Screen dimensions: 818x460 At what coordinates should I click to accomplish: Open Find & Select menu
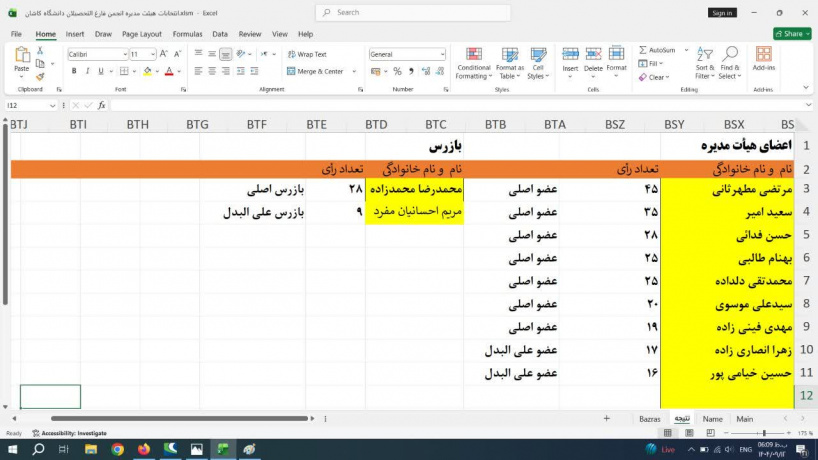730,64
